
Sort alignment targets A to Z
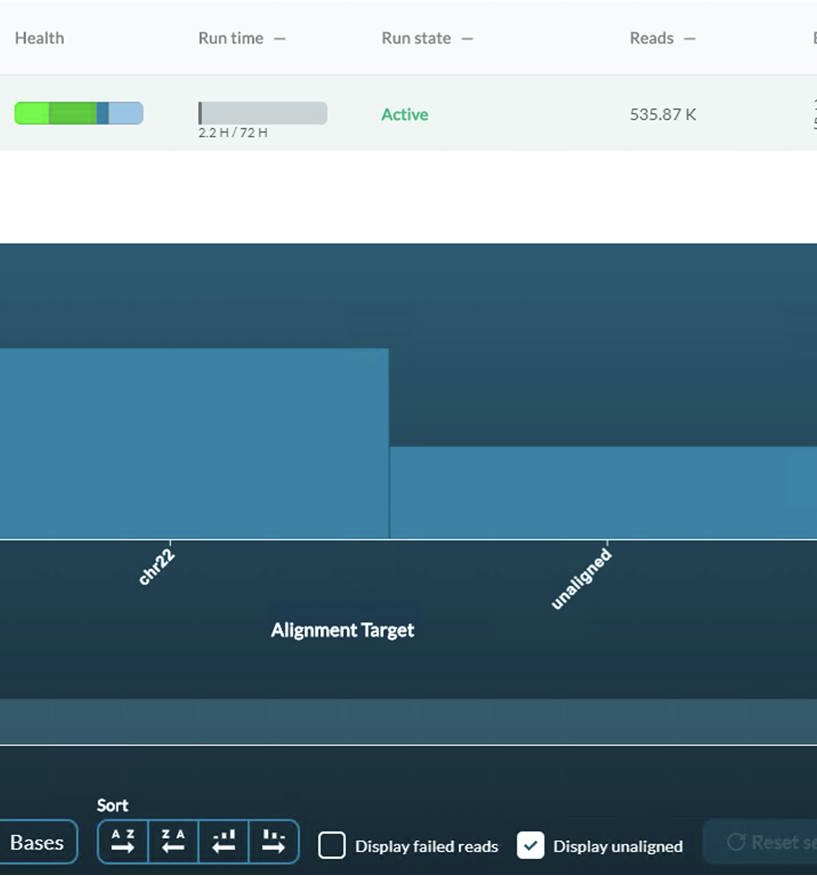123,841
